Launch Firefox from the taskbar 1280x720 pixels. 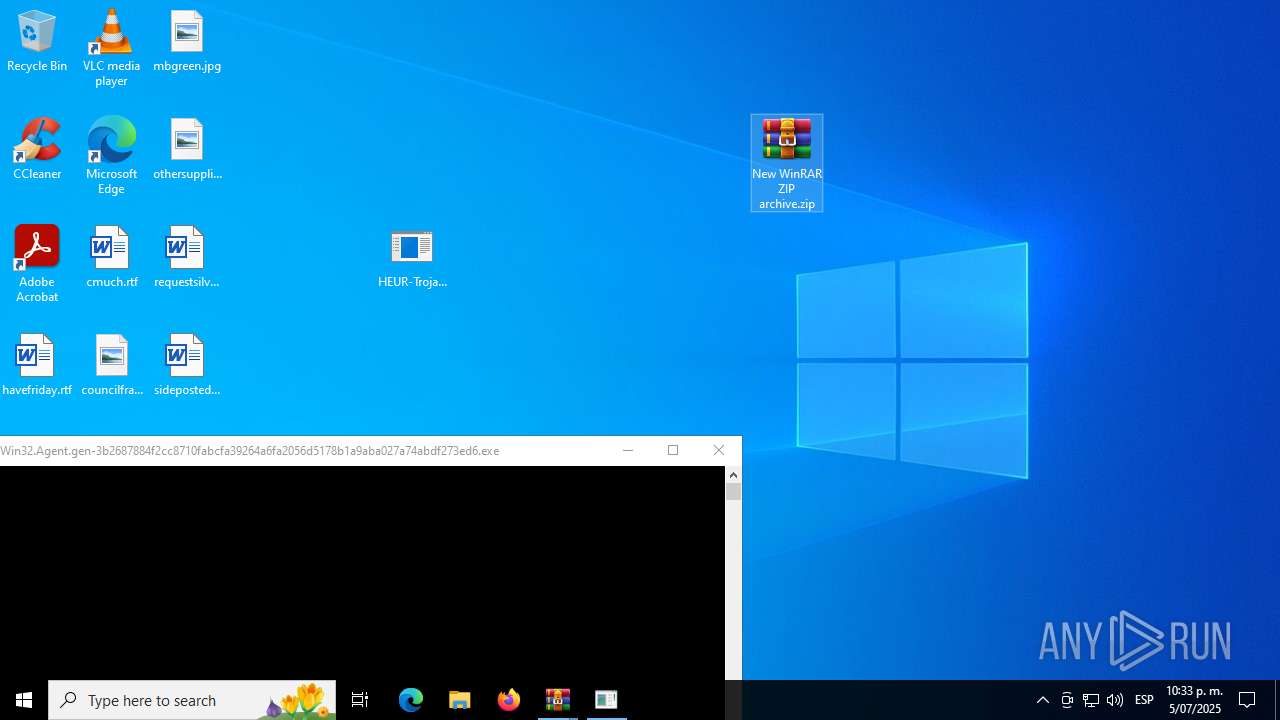(x=509, y=700)
